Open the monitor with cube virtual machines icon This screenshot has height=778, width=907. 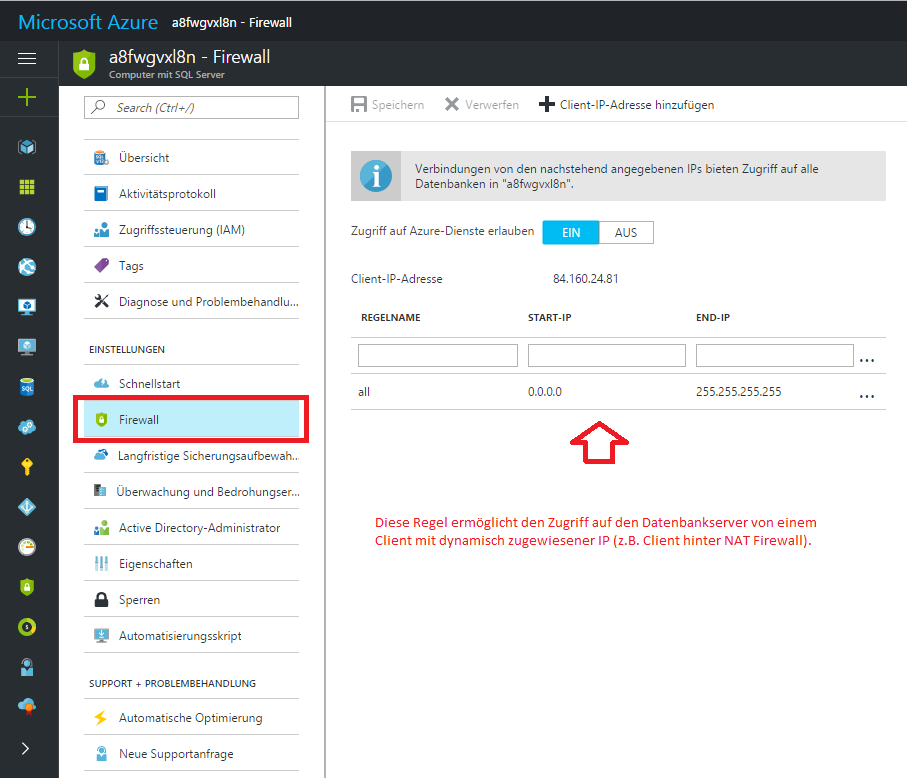(x=27, y=307)
